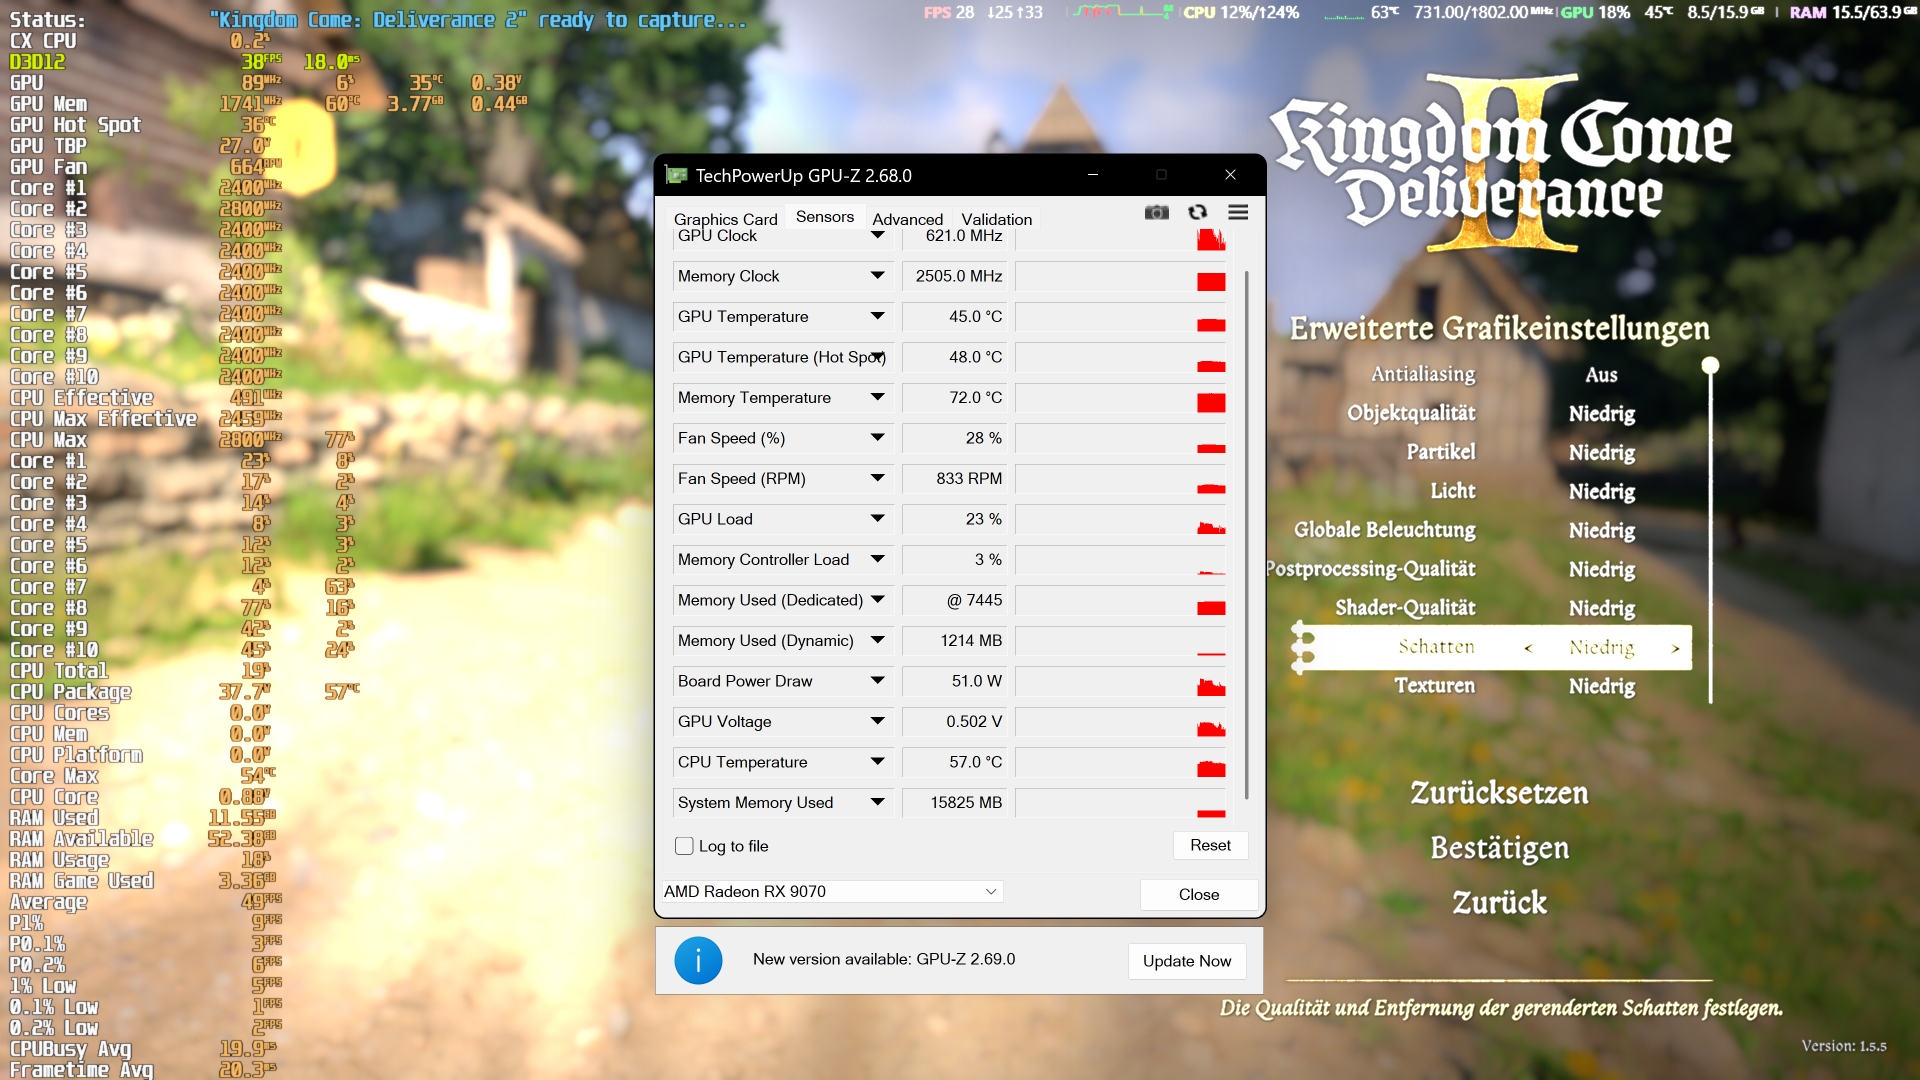Click the Board Power Draw graph
The width and height of the screenshot is (1920, 1080).
click(1121, 681)
